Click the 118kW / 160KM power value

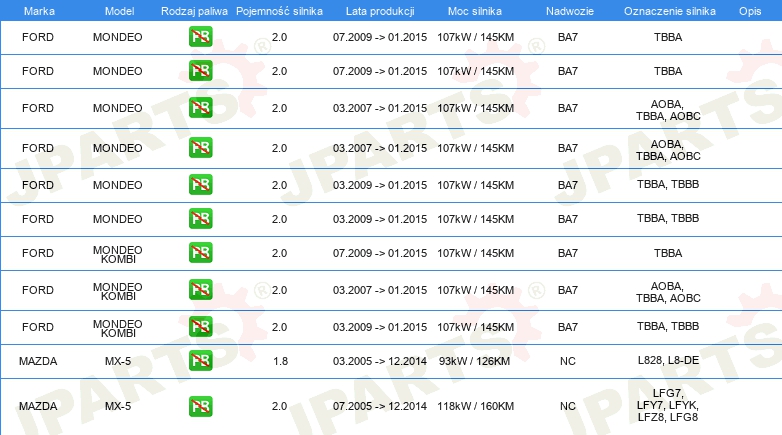point(475,406)
